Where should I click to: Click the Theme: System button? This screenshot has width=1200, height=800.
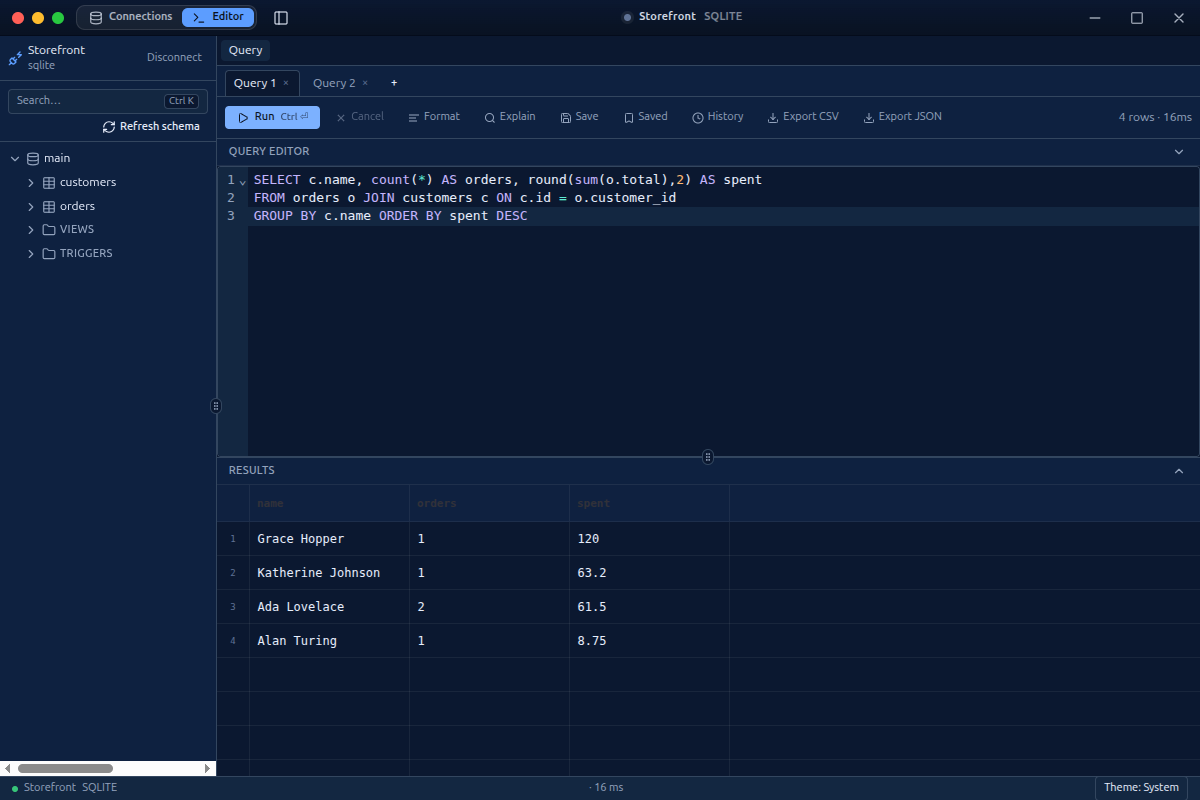click(1141, 787)
